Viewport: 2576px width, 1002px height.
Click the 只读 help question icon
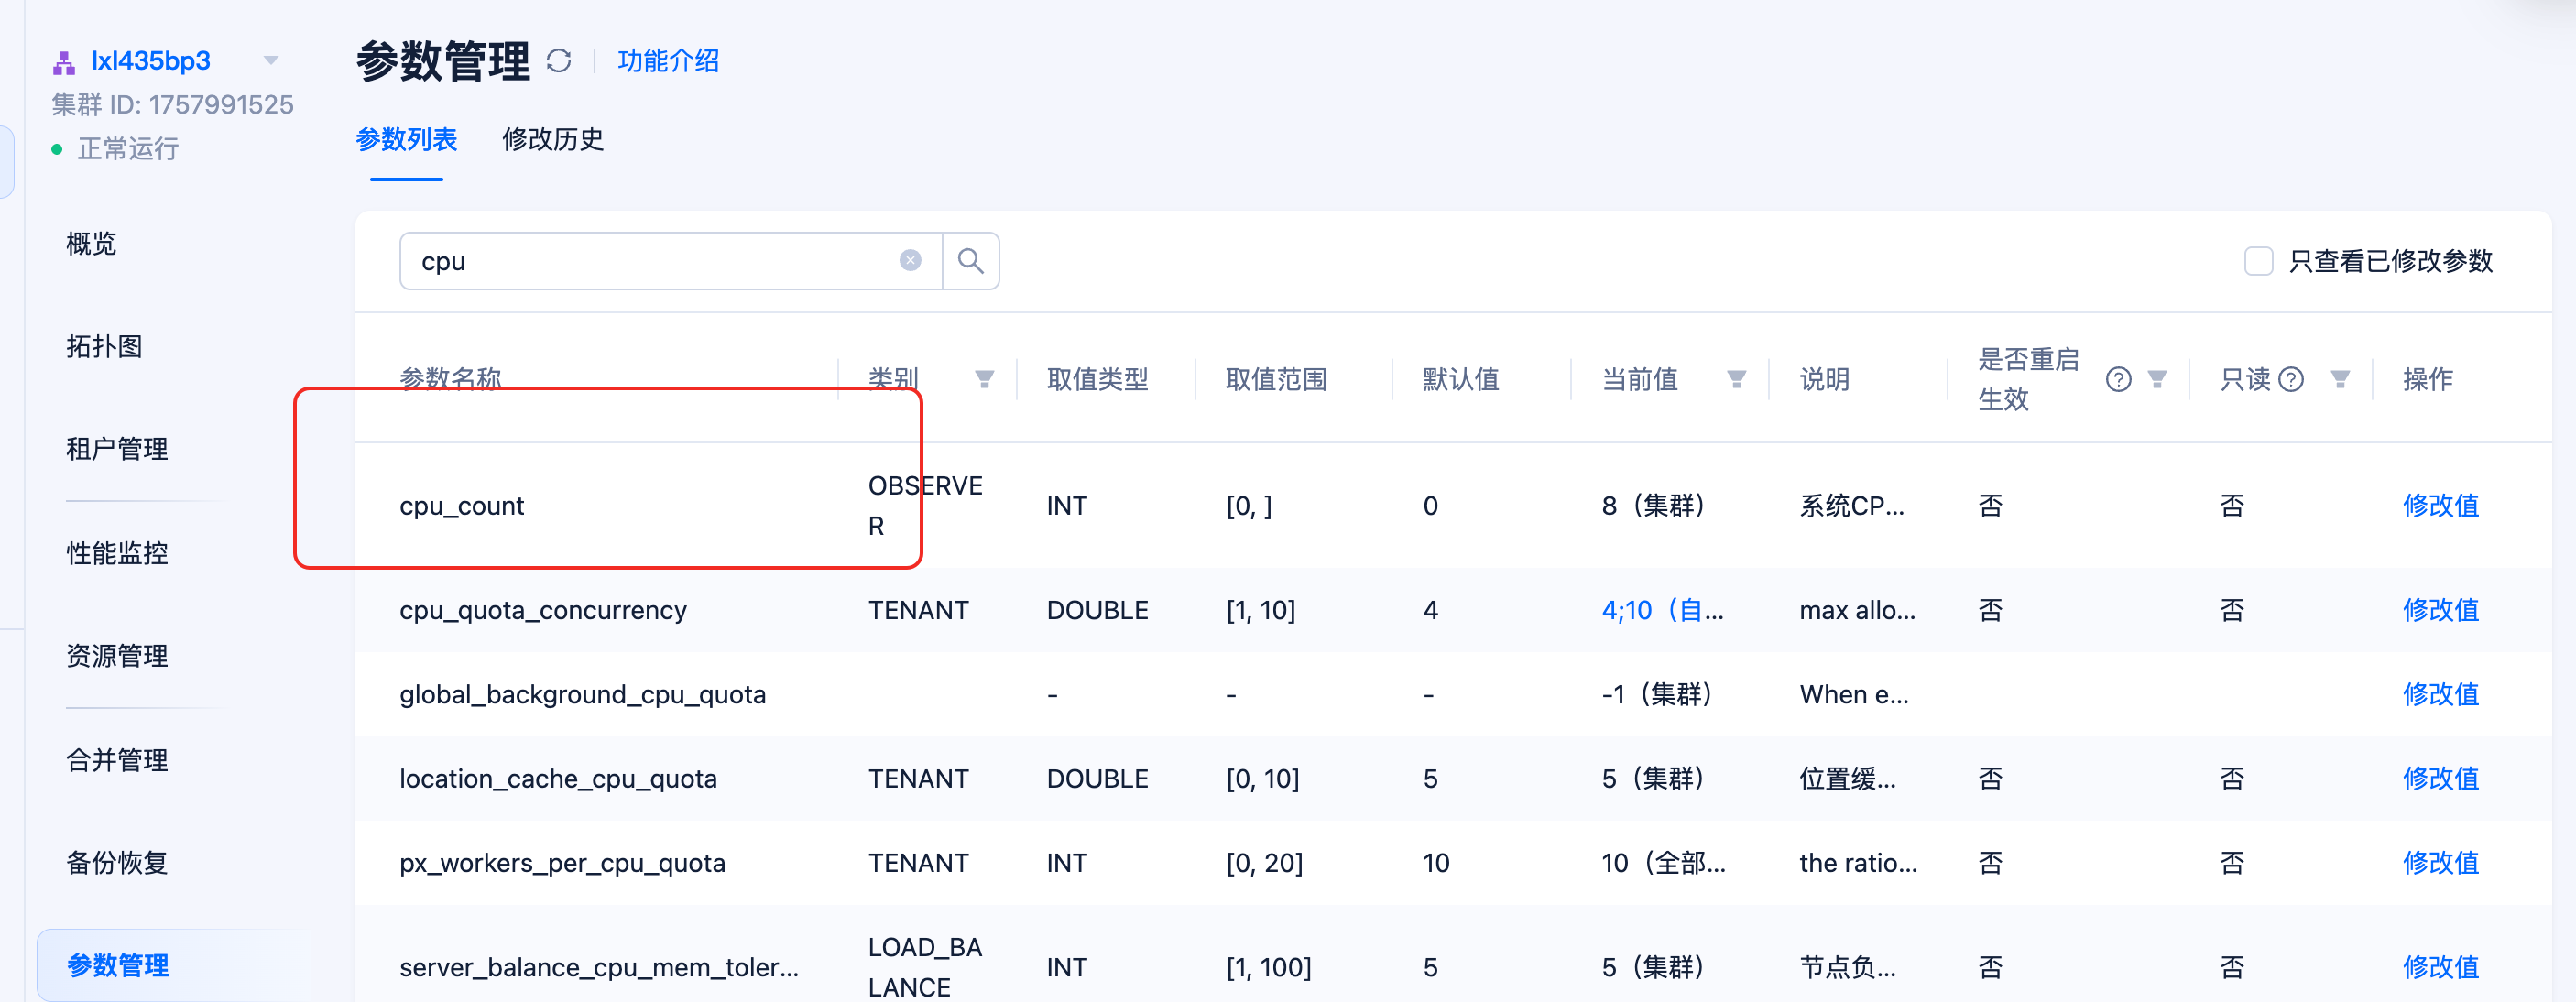click(x=2291, y=379)
